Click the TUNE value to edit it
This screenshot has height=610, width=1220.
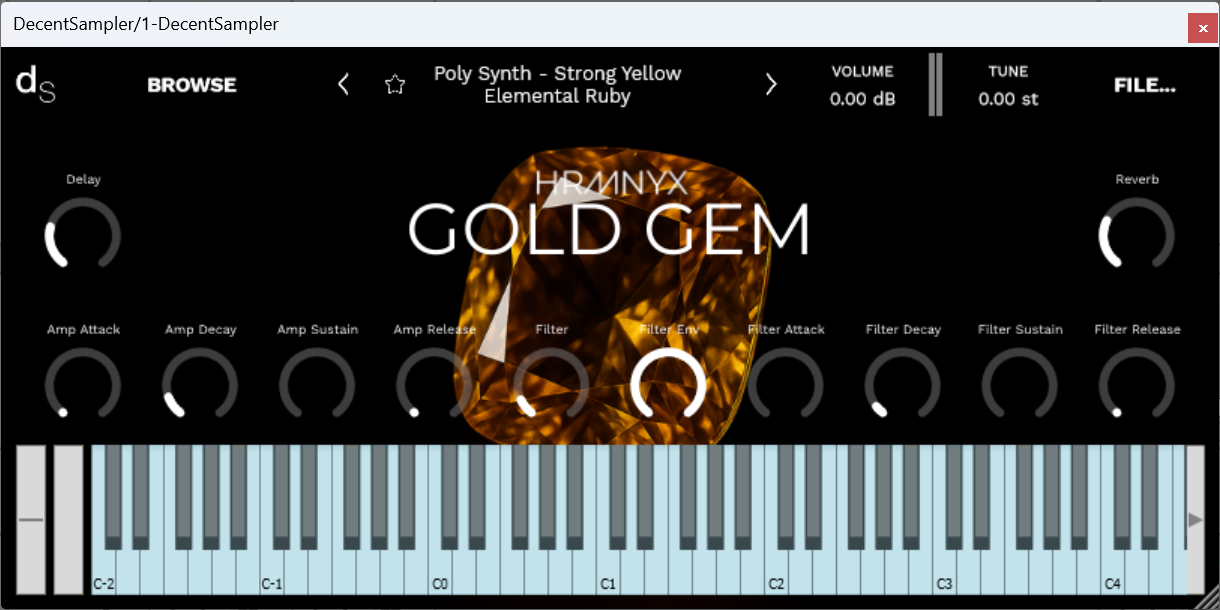1009,98
